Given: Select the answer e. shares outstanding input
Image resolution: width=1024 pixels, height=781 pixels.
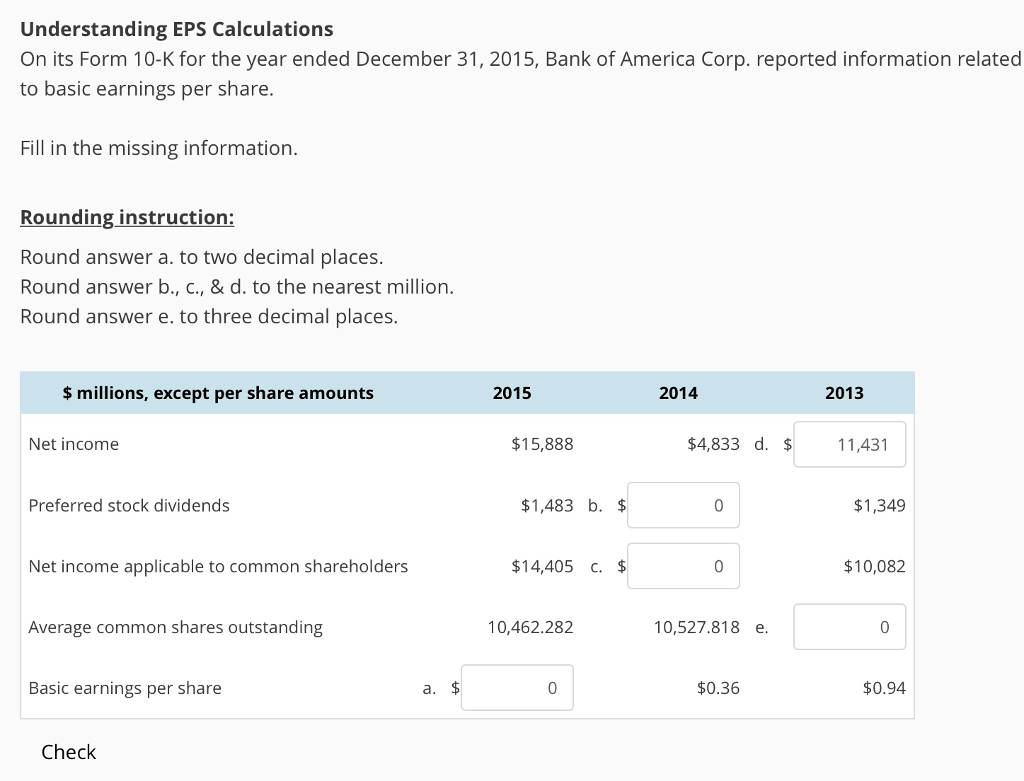Looking at the screenshot, I should coord(849,626).
